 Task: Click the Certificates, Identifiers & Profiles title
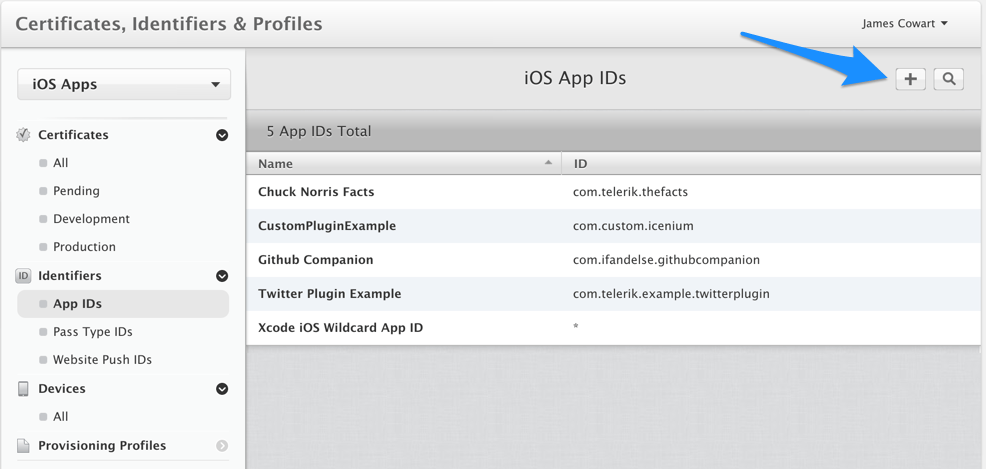click(169, 24)
